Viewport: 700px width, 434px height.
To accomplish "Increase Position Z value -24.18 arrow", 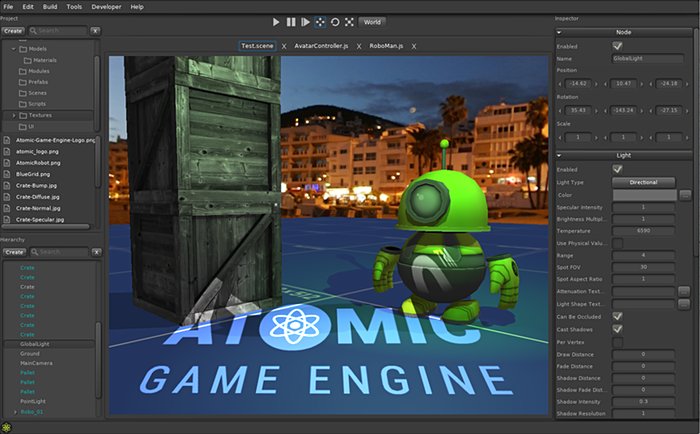I will [x=688, y=84].
